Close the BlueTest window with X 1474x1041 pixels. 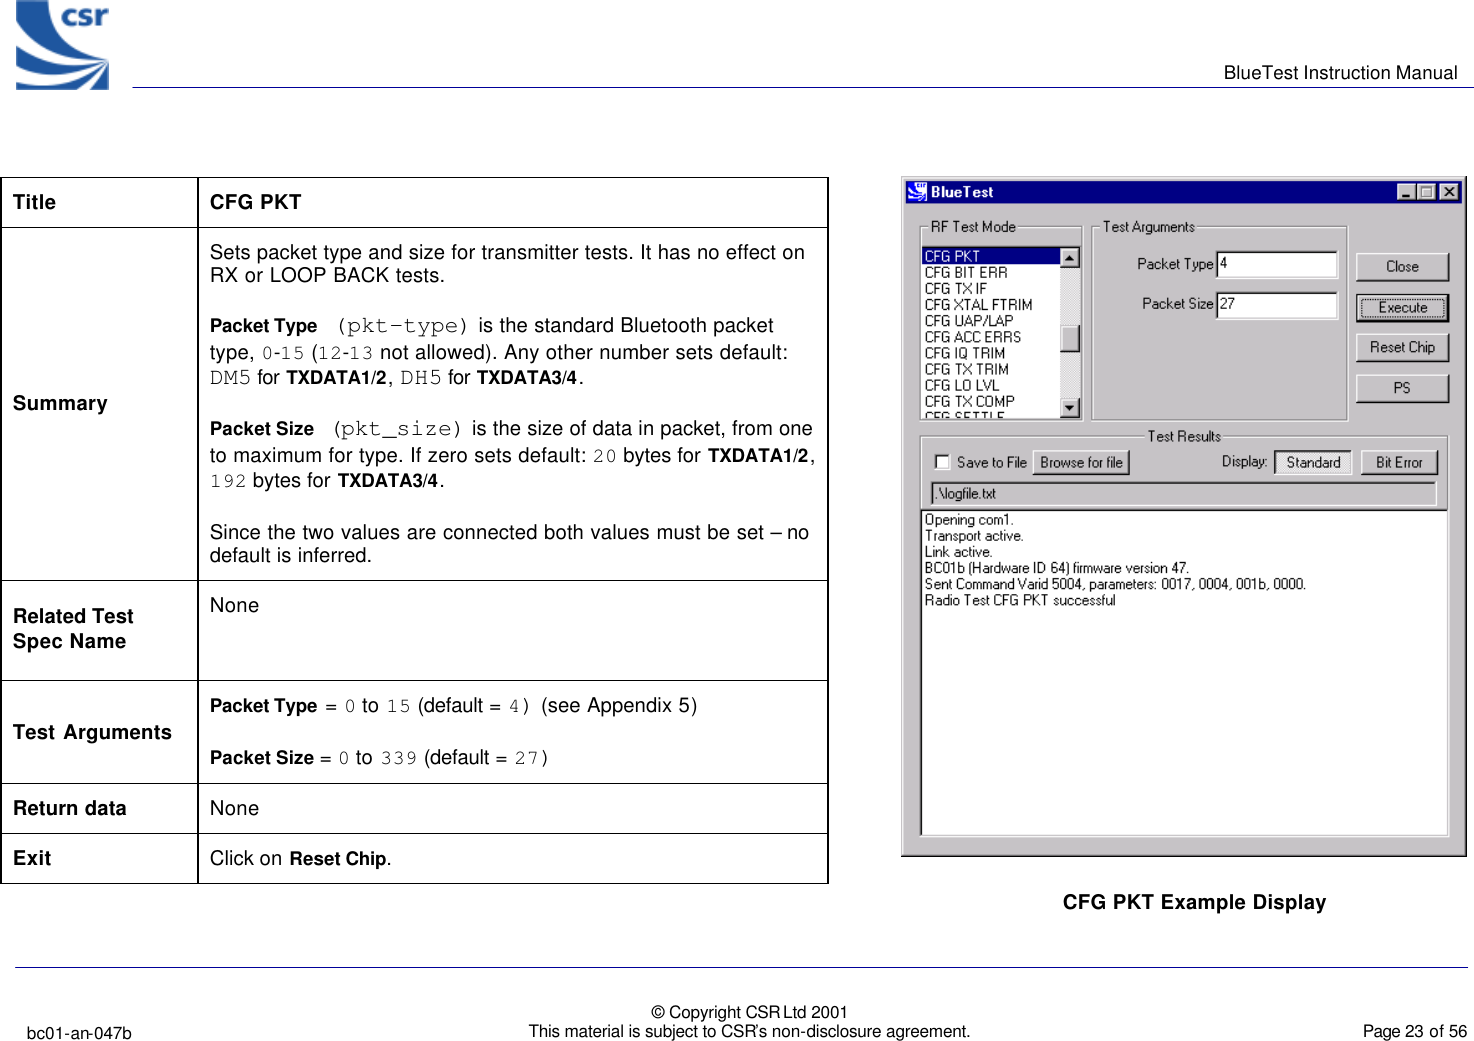[1449, 192]
